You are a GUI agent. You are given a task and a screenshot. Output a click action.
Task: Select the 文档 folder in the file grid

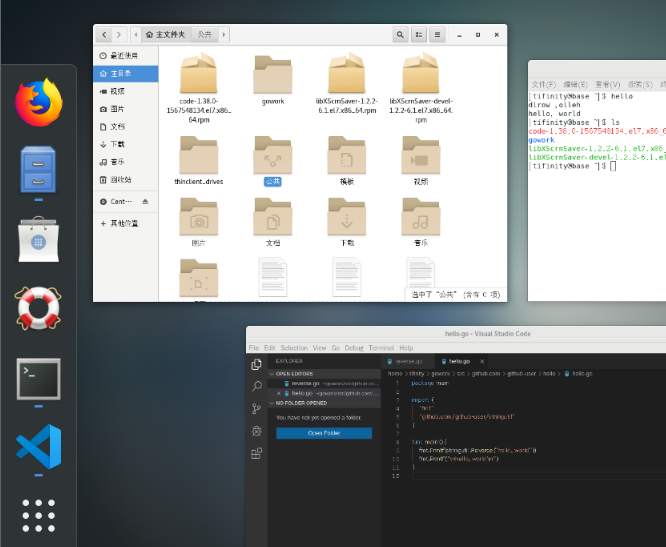click(x=273, y=217)
